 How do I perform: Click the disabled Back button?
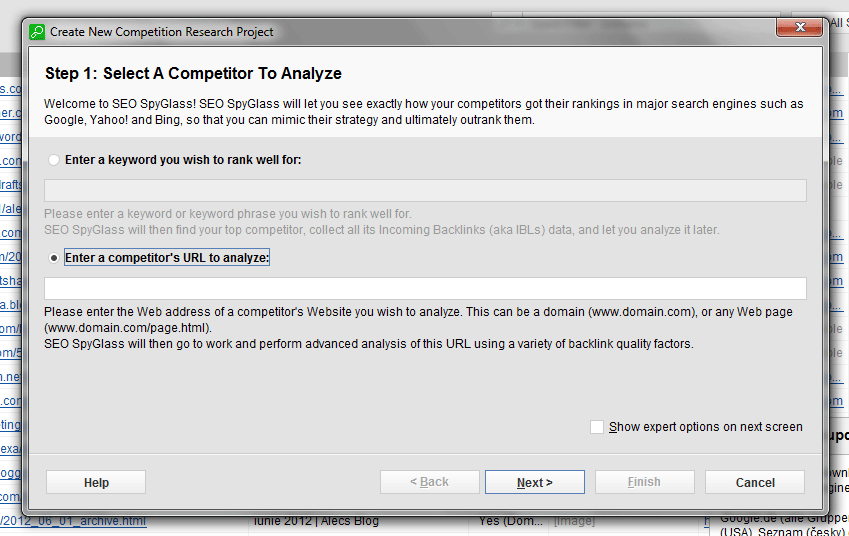pos(429,482)
